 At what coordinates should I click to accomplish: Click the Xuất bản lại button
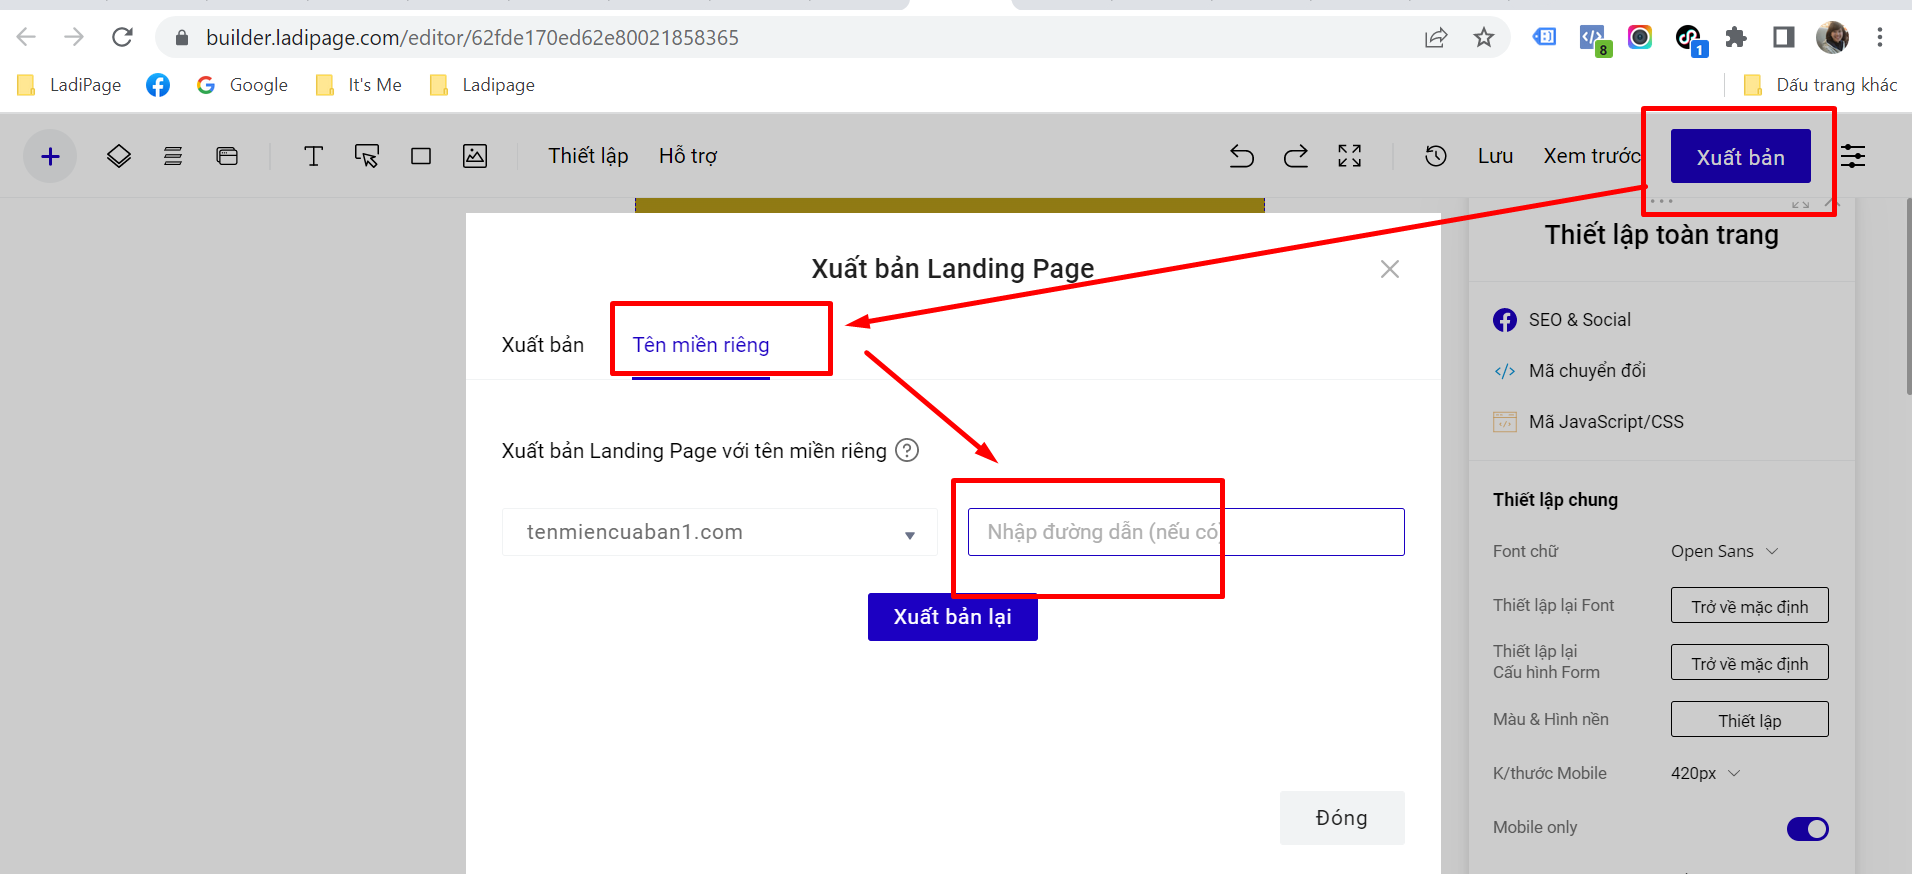952,617
